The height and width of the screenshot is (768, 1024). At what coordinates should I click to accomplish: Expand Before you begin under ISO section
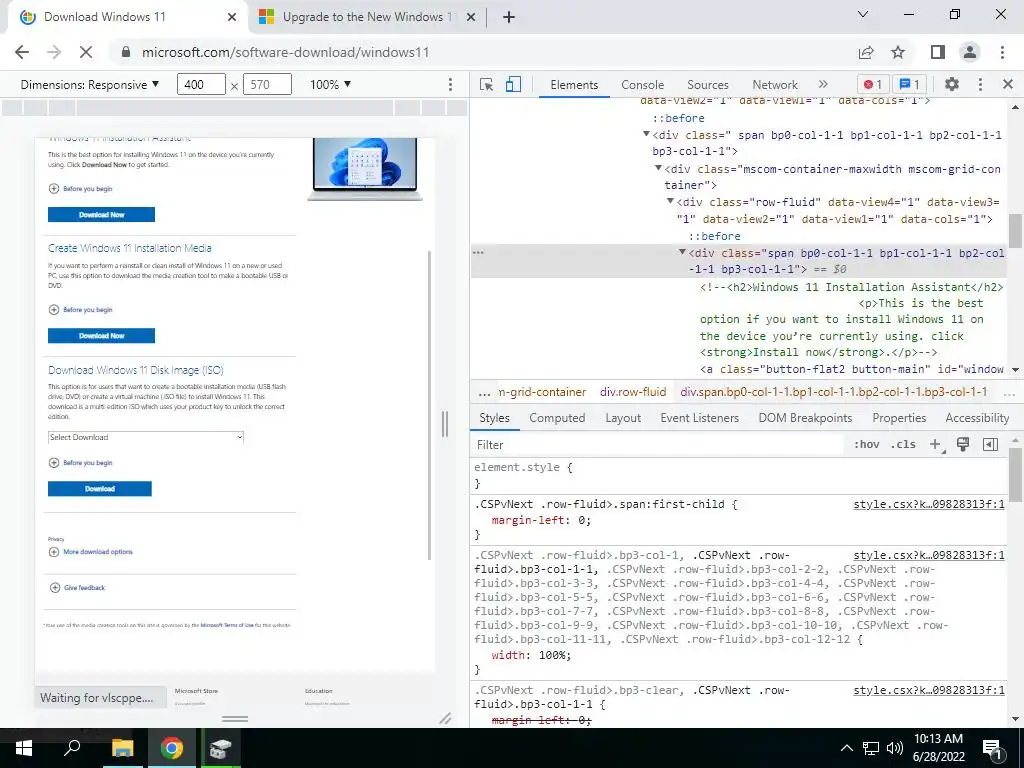(x=81, y=463)
